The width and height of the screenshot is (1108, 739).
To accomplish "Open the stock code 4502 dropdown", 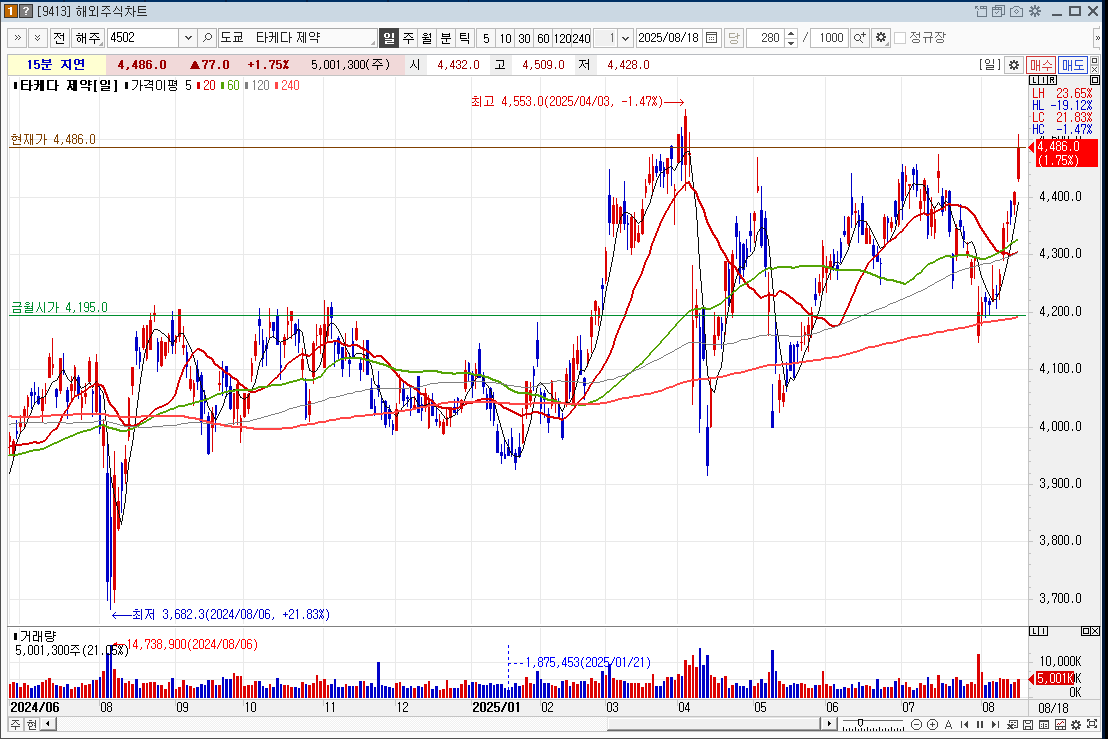I will point(188,38).
